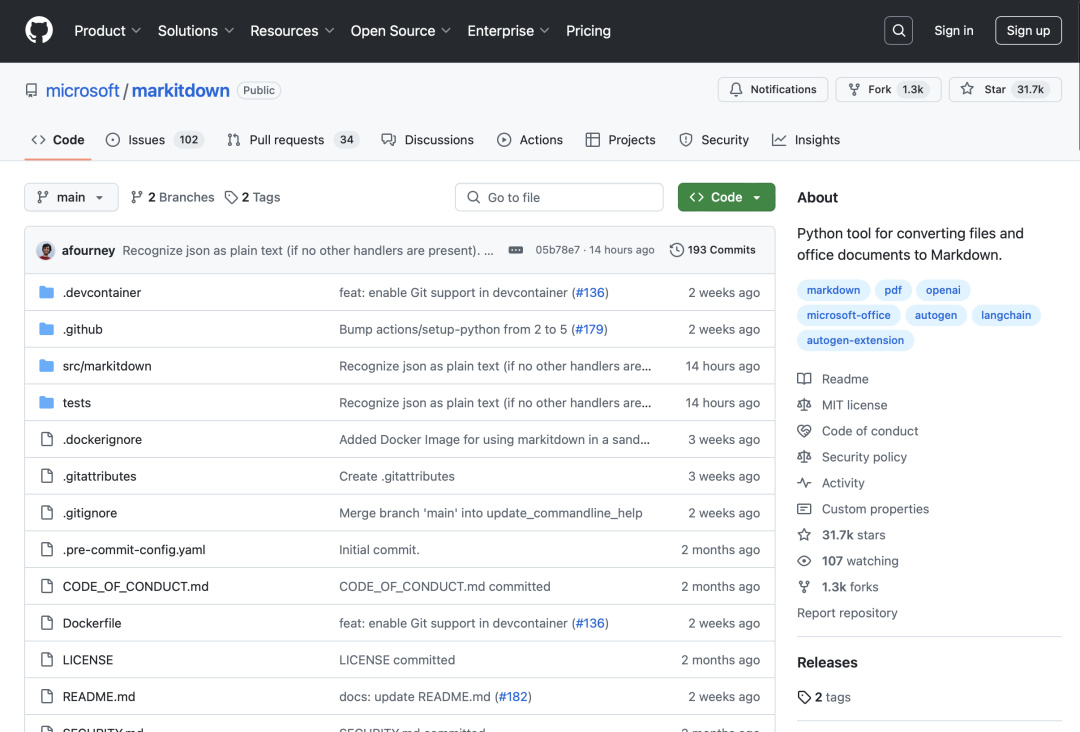Click the bell icon in Notifications

point(736,90)
